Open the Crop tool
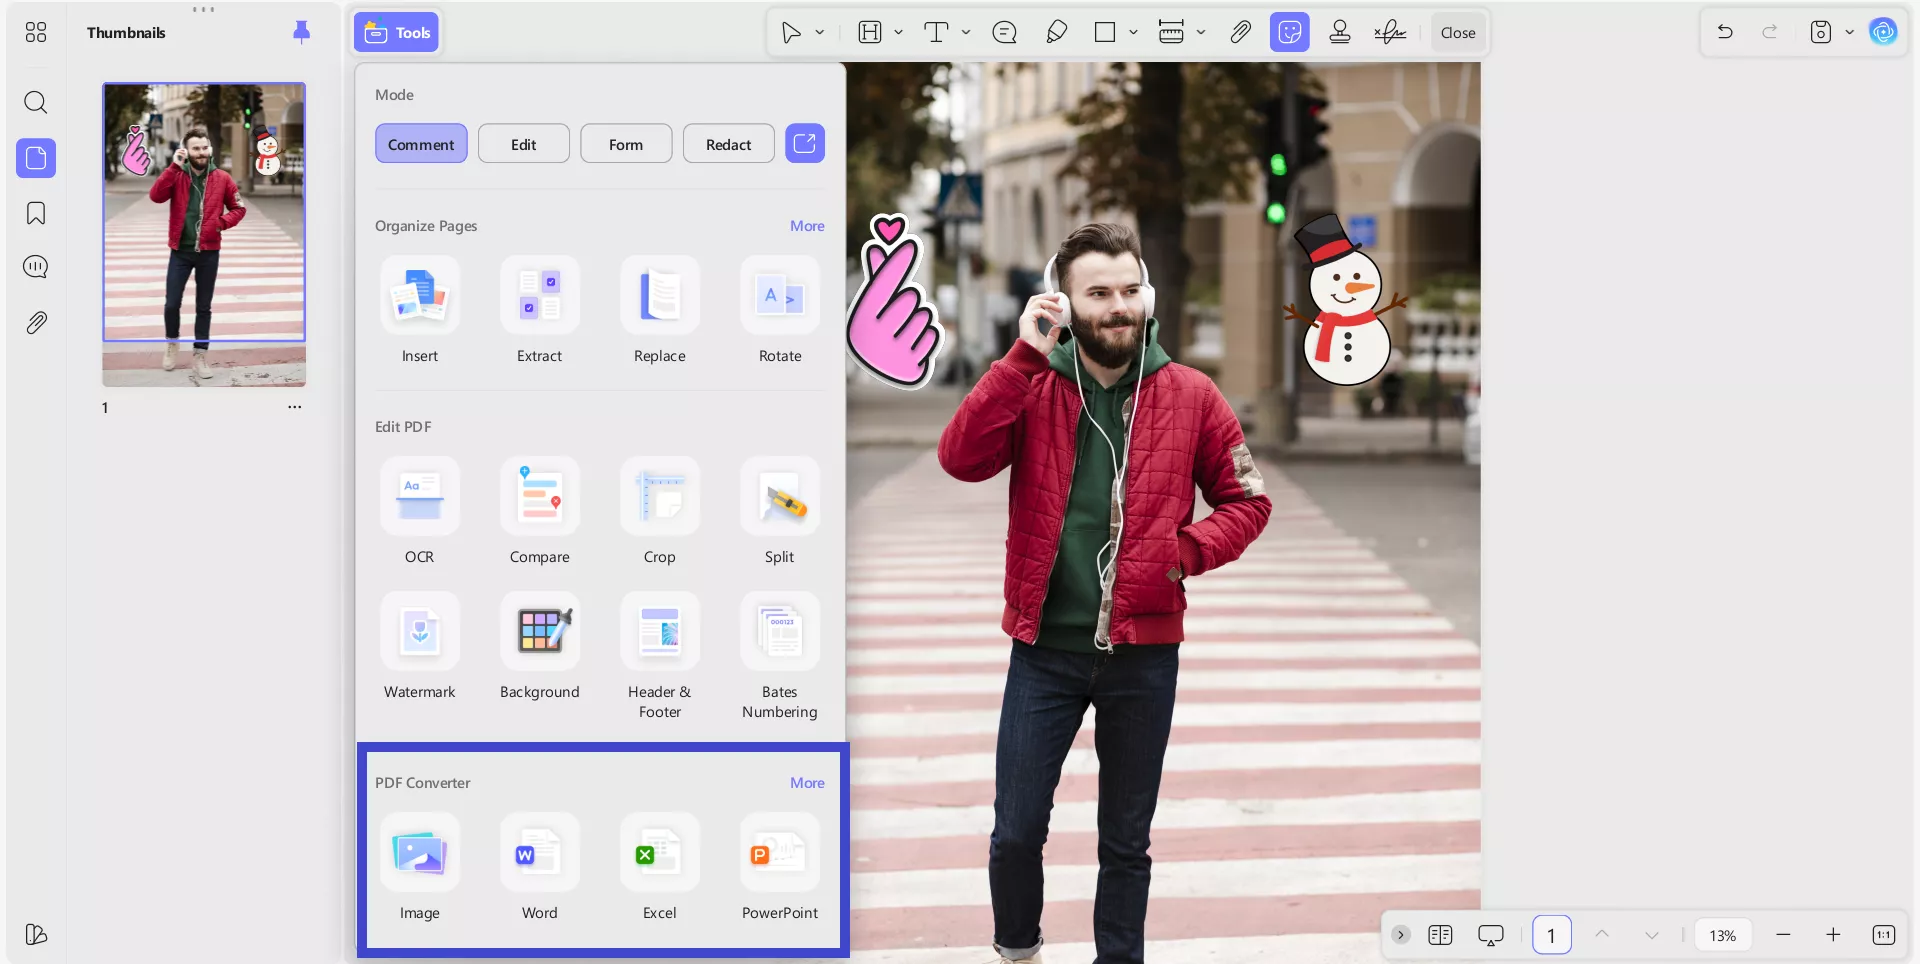This screenshot has width=1920, height=964. pyautogui.click(x=659, y=496)
